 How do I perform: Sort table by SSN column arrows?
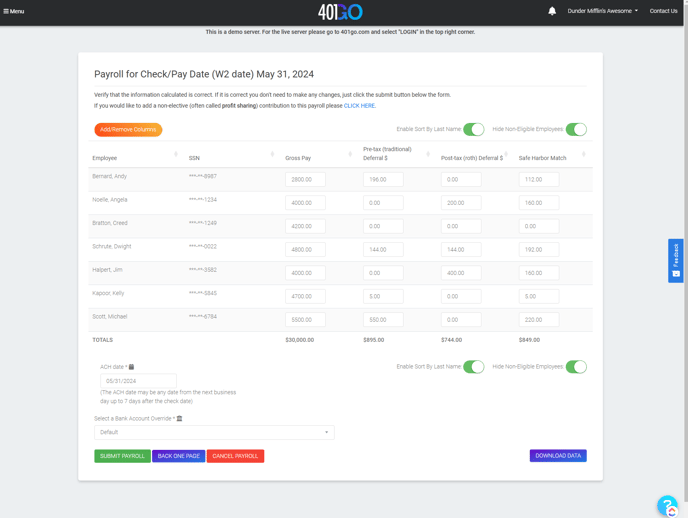[272, 154]
